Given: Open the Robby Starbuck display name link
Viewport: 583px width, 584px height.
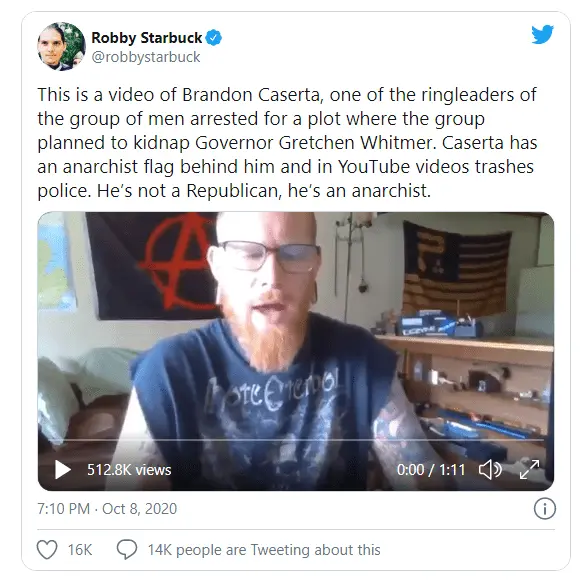Looking at the screenshot, I should coord(146,38).
